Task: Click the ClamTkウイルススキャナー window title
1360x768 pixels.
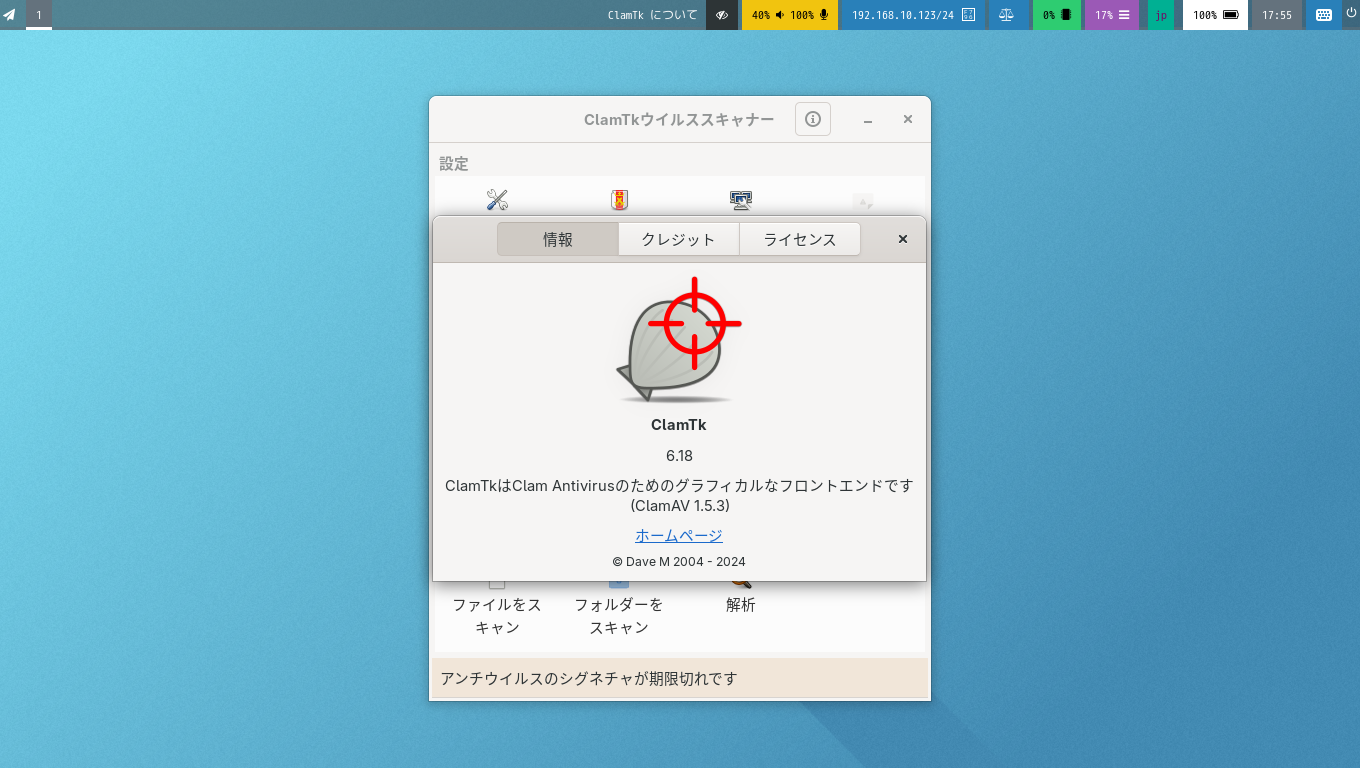Action: point(679,120)
